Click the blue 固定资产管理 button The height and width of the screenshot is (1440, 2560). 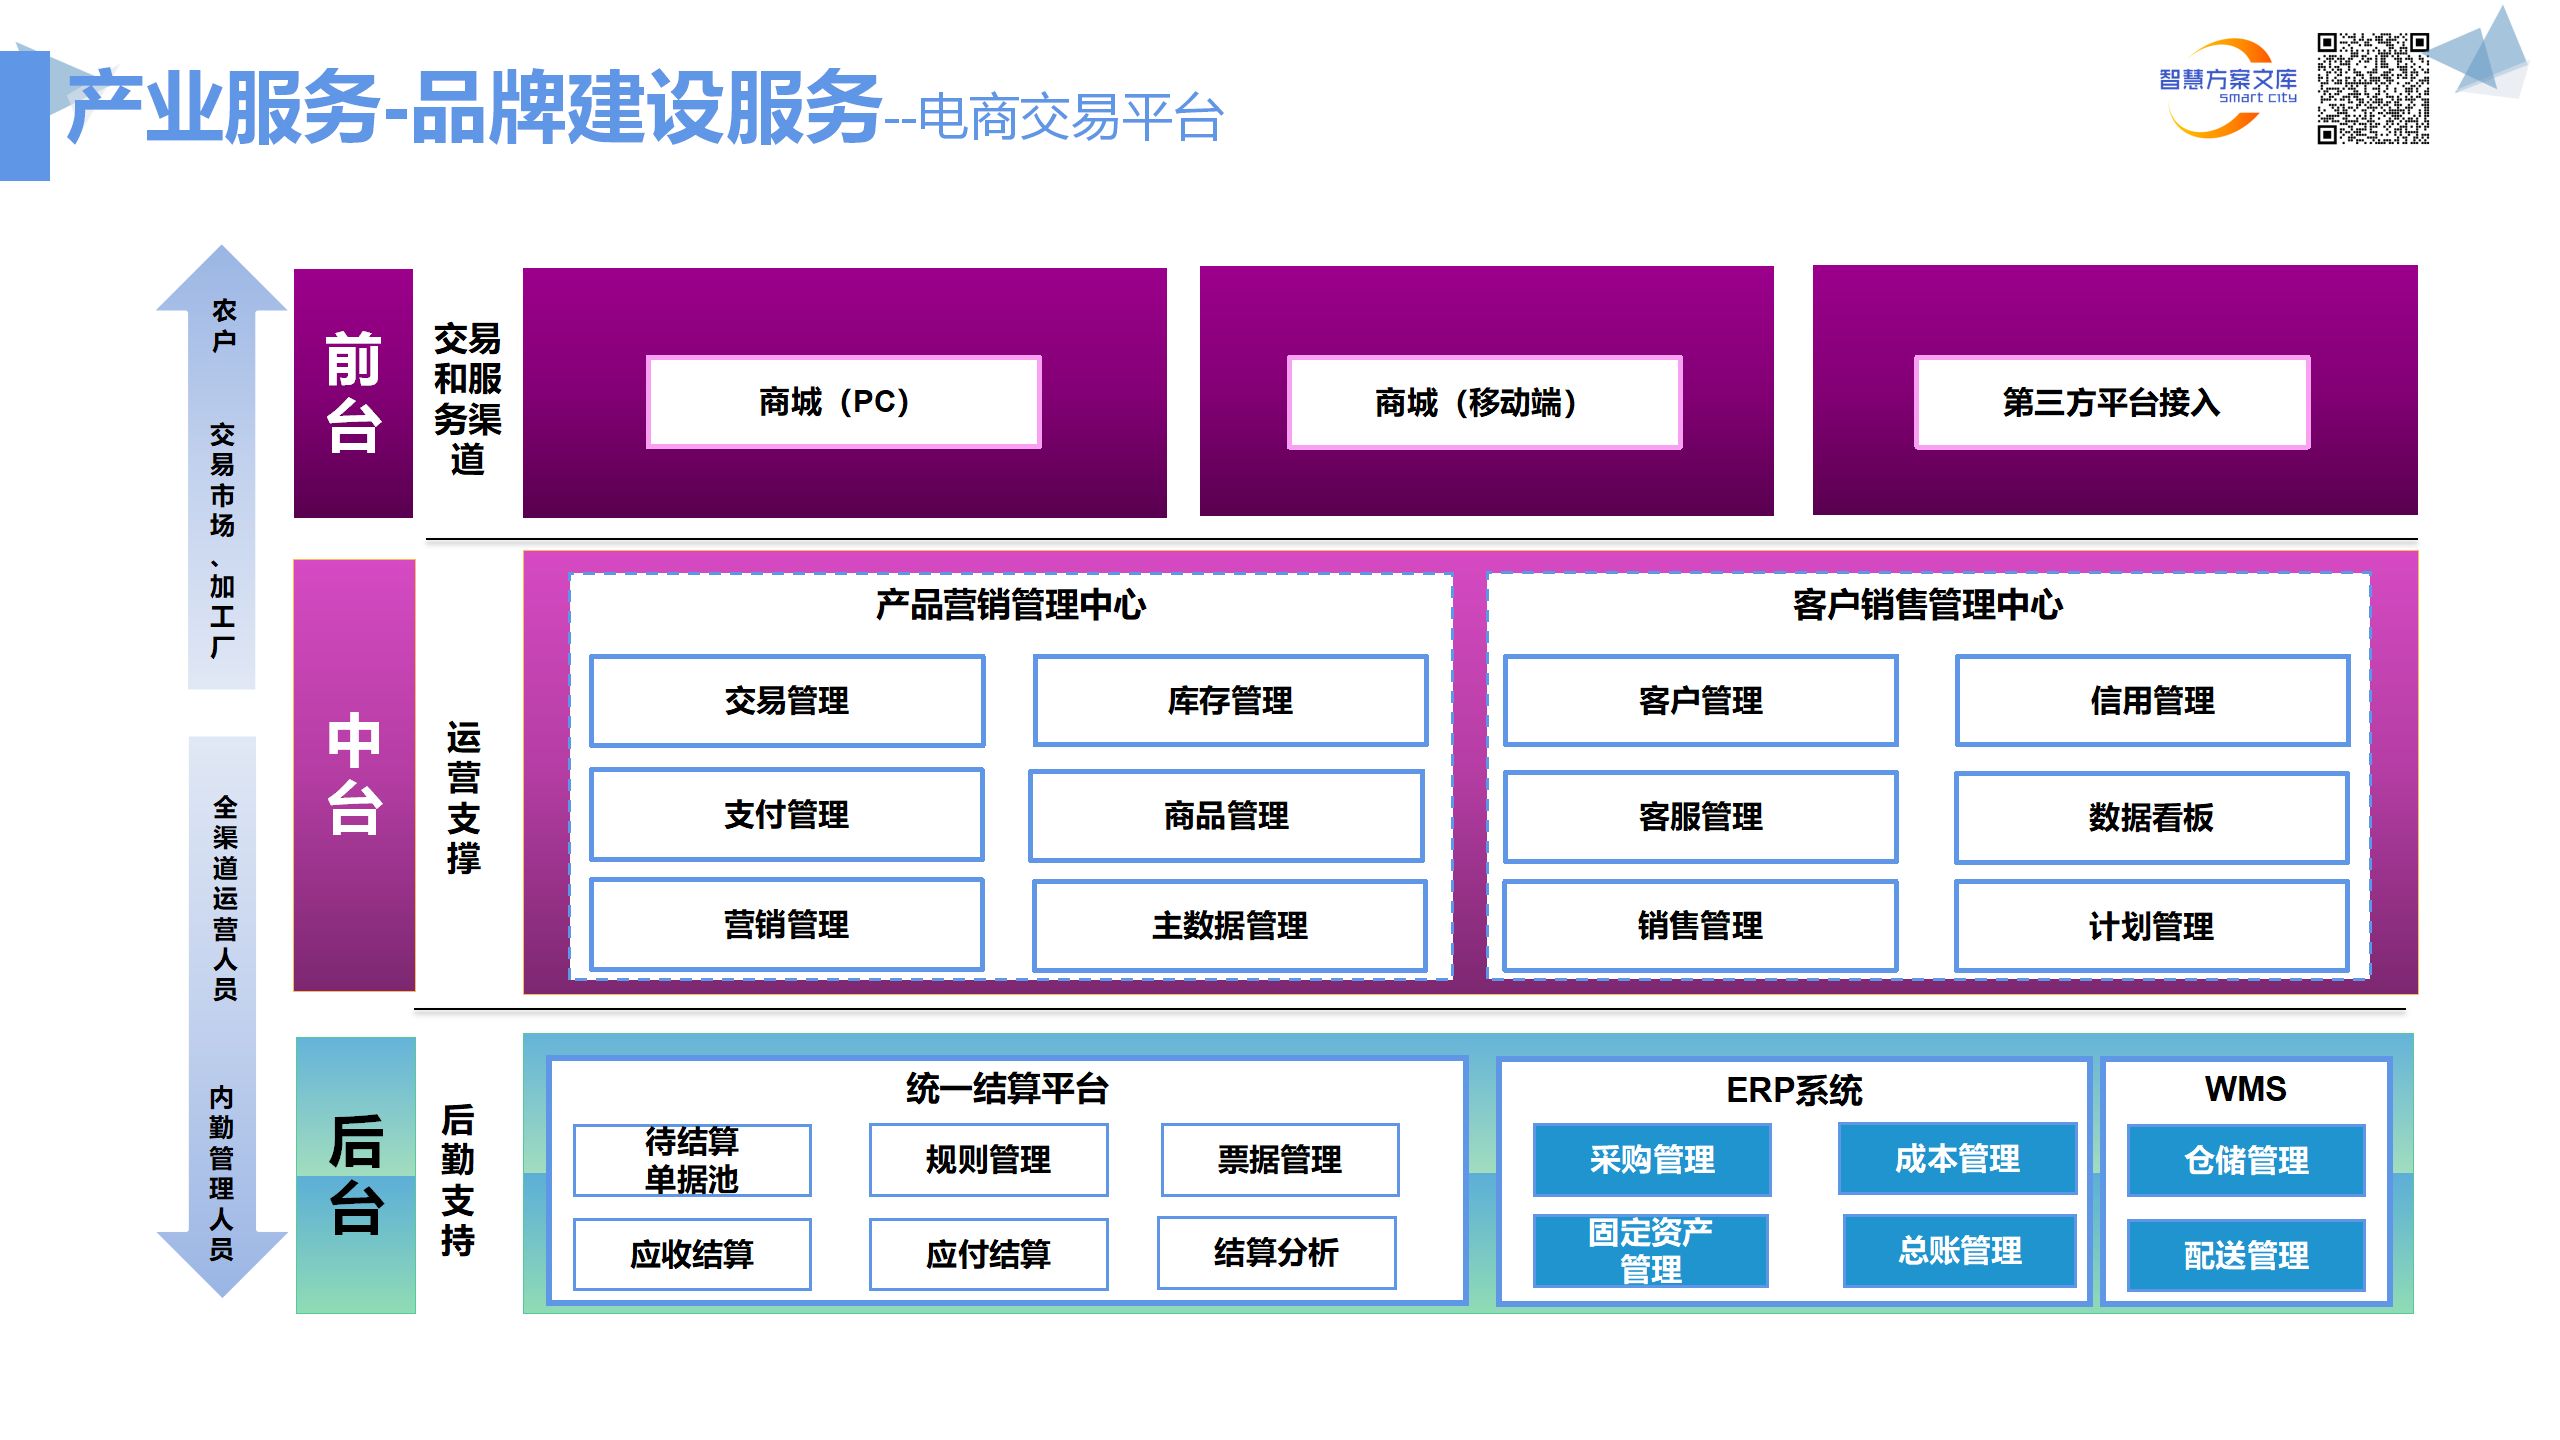tap(1650, 1251)
